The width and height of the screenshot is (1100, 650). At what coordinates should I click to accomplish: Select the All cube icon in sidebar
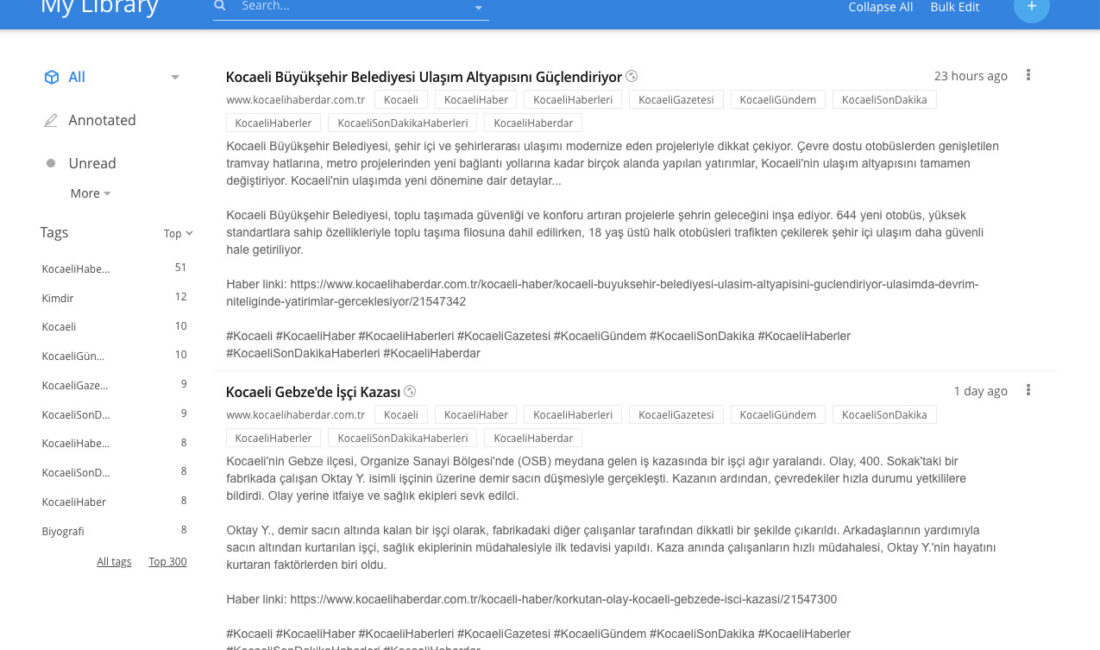[51, 77]
